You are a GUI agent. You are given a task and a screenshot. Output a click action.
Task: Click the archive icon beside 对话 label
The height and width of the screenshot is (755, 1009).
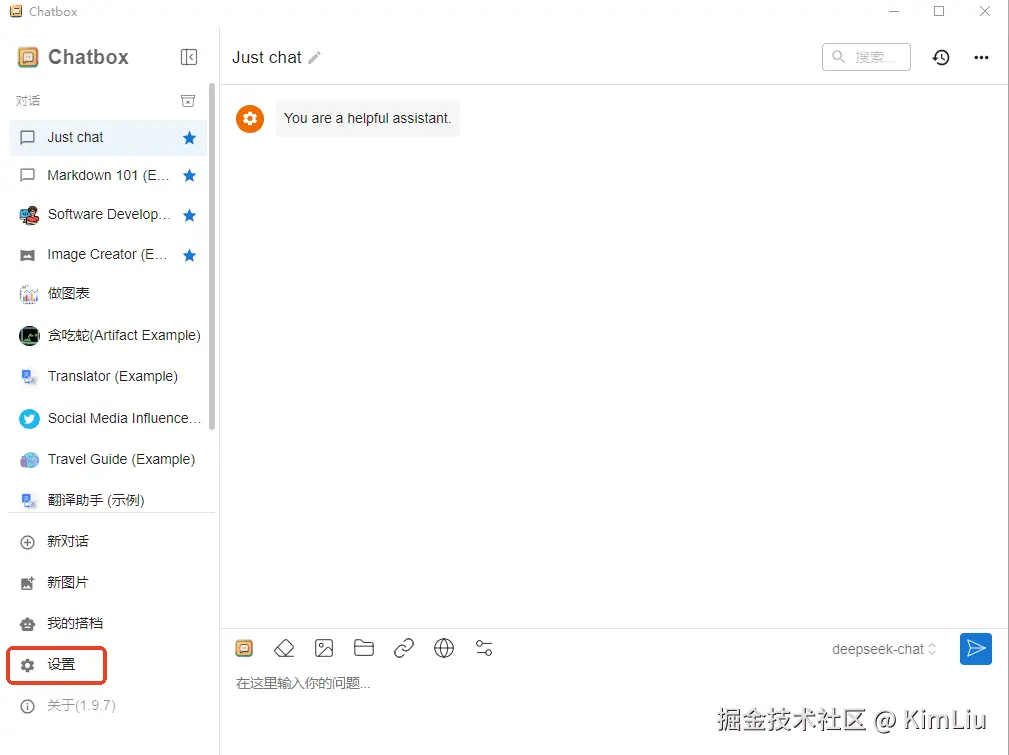[188, 100]
